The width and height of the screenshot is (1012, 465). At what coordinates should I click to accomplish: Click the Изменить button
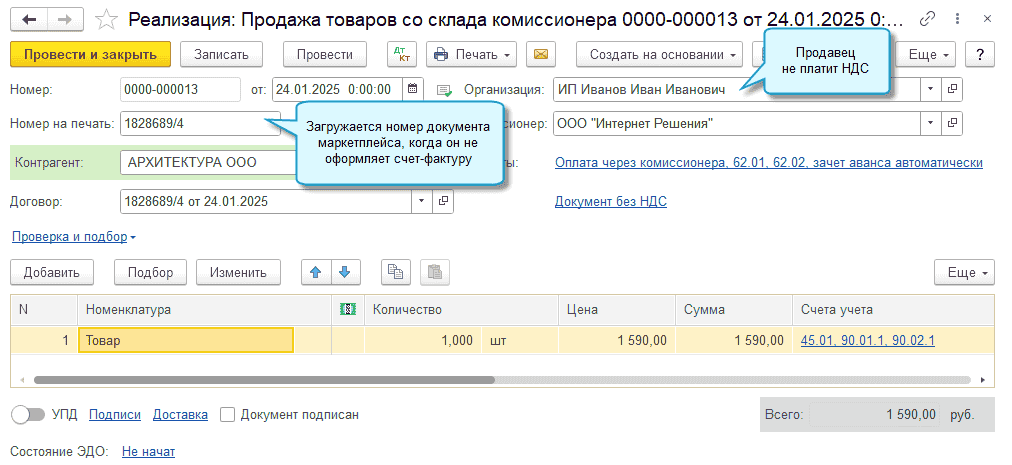click(x=238, y=272)
